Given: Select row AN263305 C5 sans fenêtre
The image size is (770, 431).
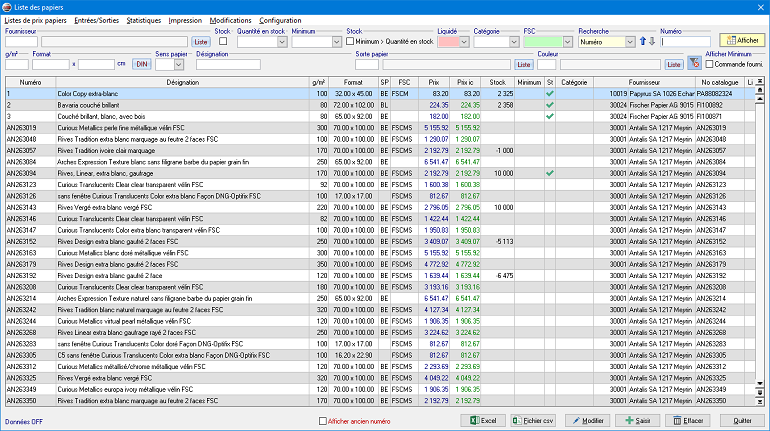Looking at the screenshot, I should coord(380,355).
